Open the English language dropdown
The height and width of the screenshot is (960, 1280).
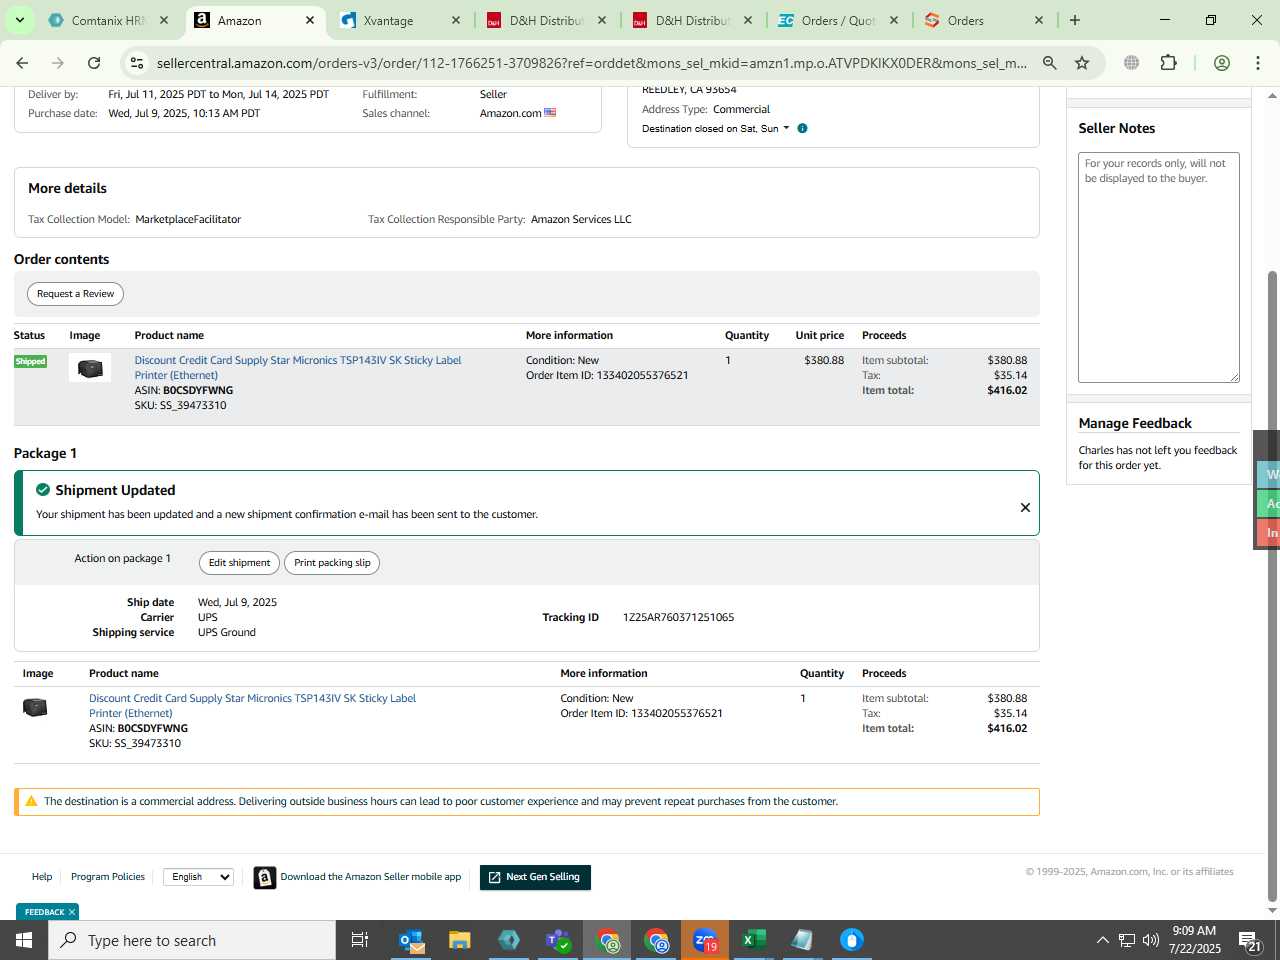tap(198, 877)
